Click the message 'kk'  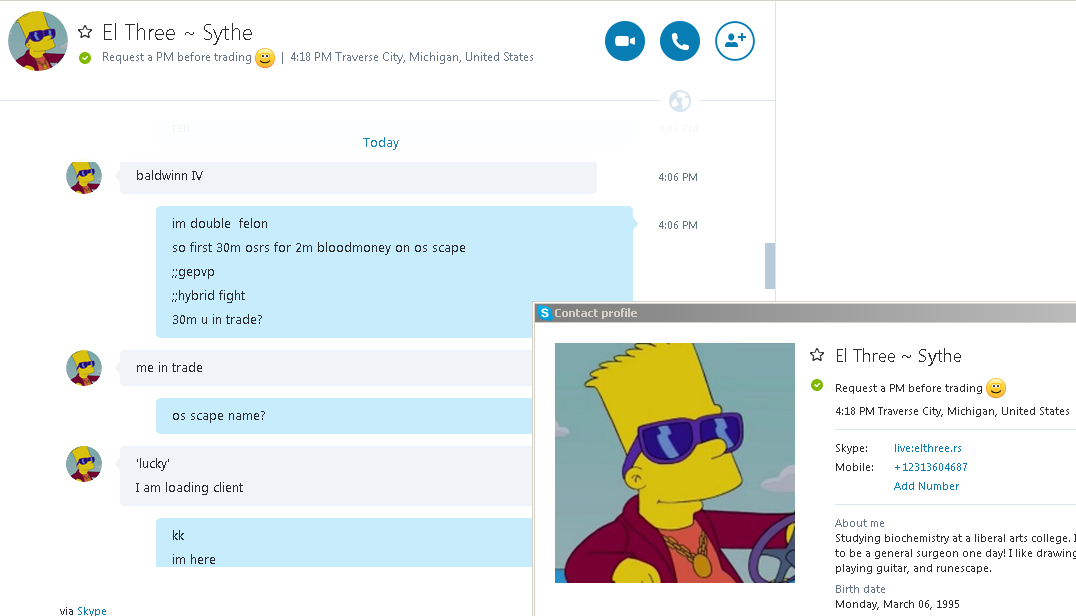178,536
